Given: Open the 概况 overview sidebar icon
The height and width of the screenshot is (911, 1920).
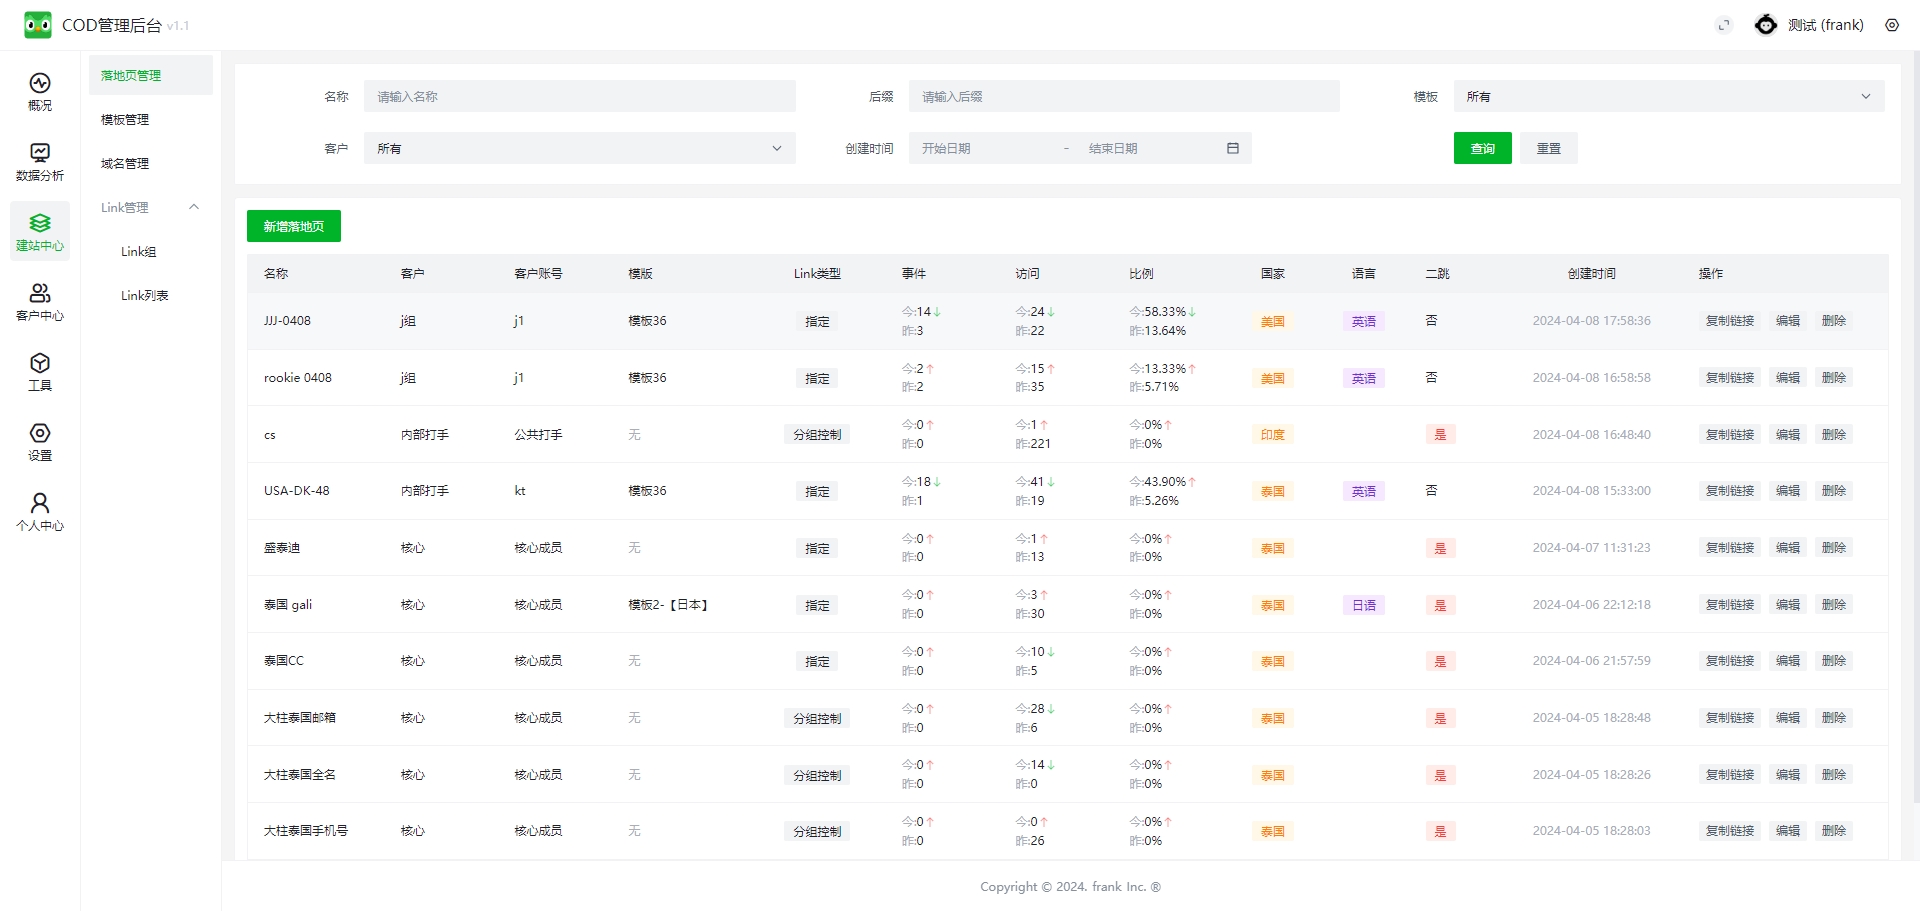Looking at the screenshot, I should tap(40, 91).
